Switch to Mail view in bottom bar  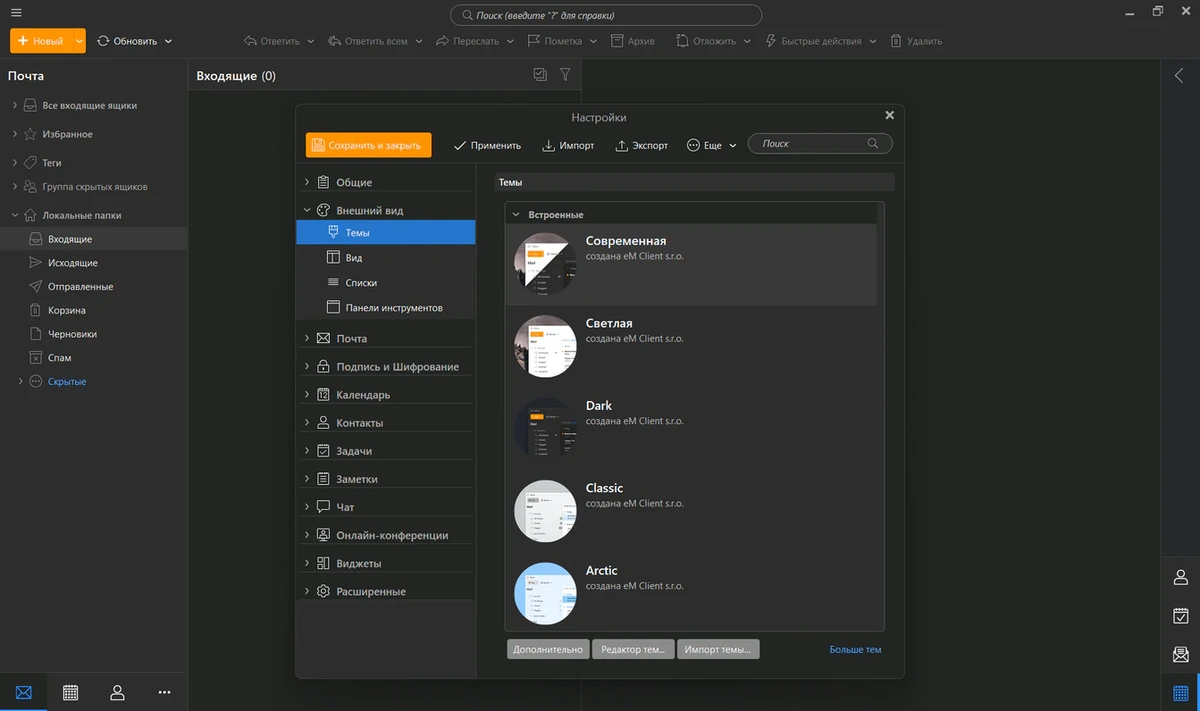[24, 692]
